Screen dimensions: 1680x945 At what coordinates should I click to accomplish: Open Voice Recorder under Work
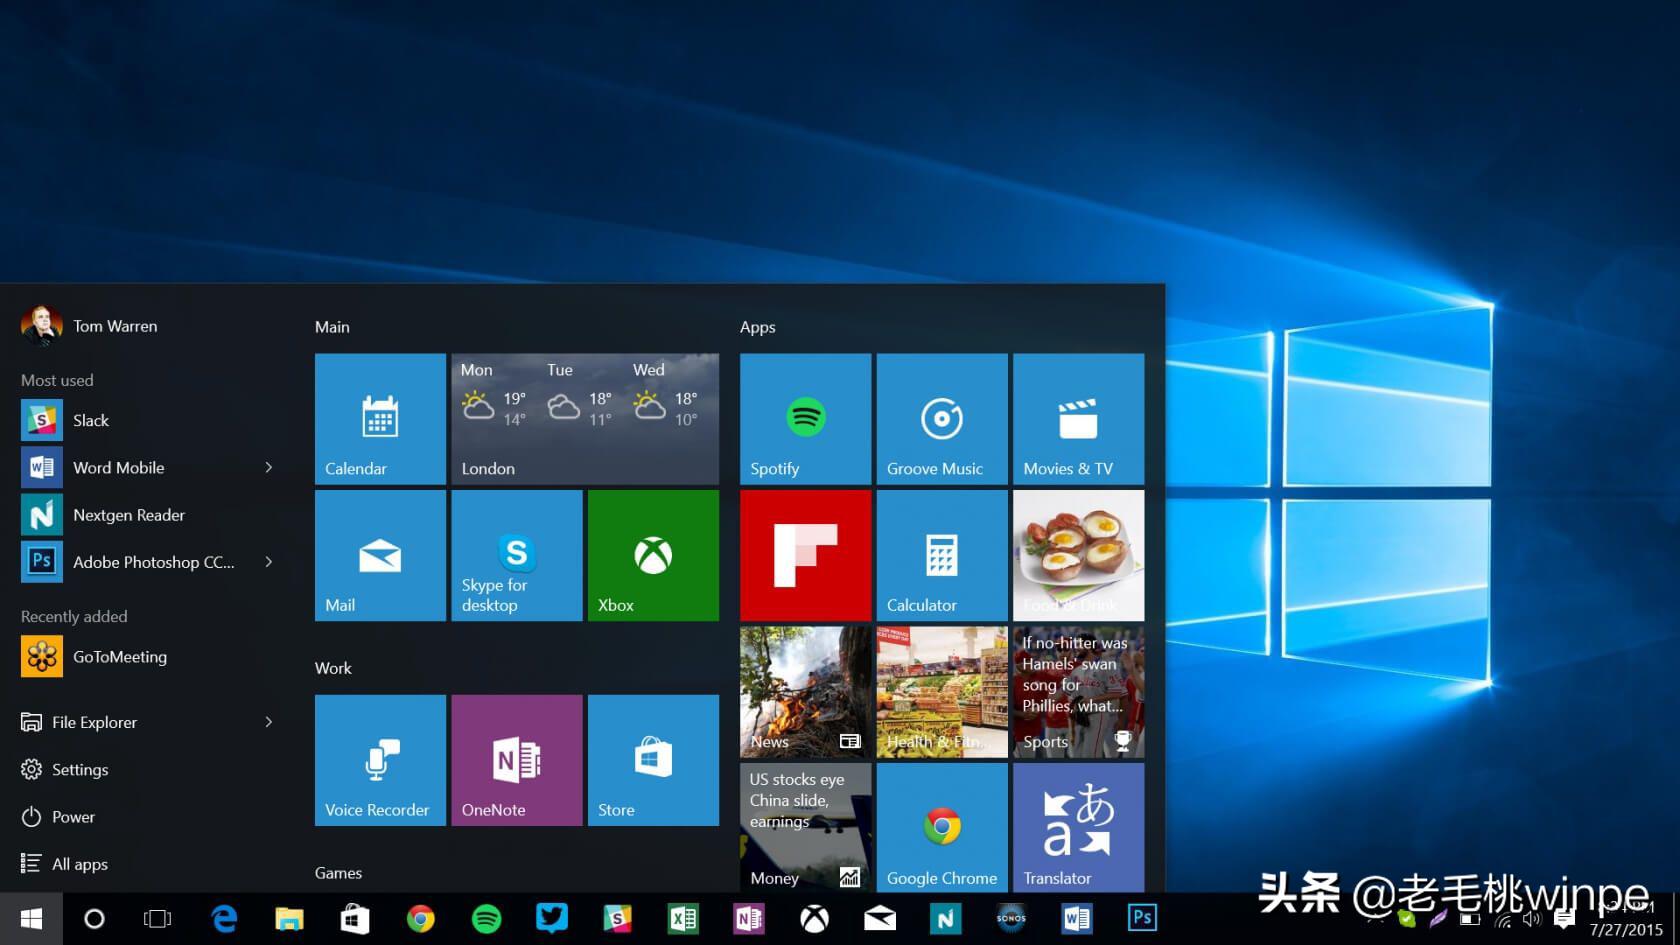pyautogui.click(x=379, y=760)
